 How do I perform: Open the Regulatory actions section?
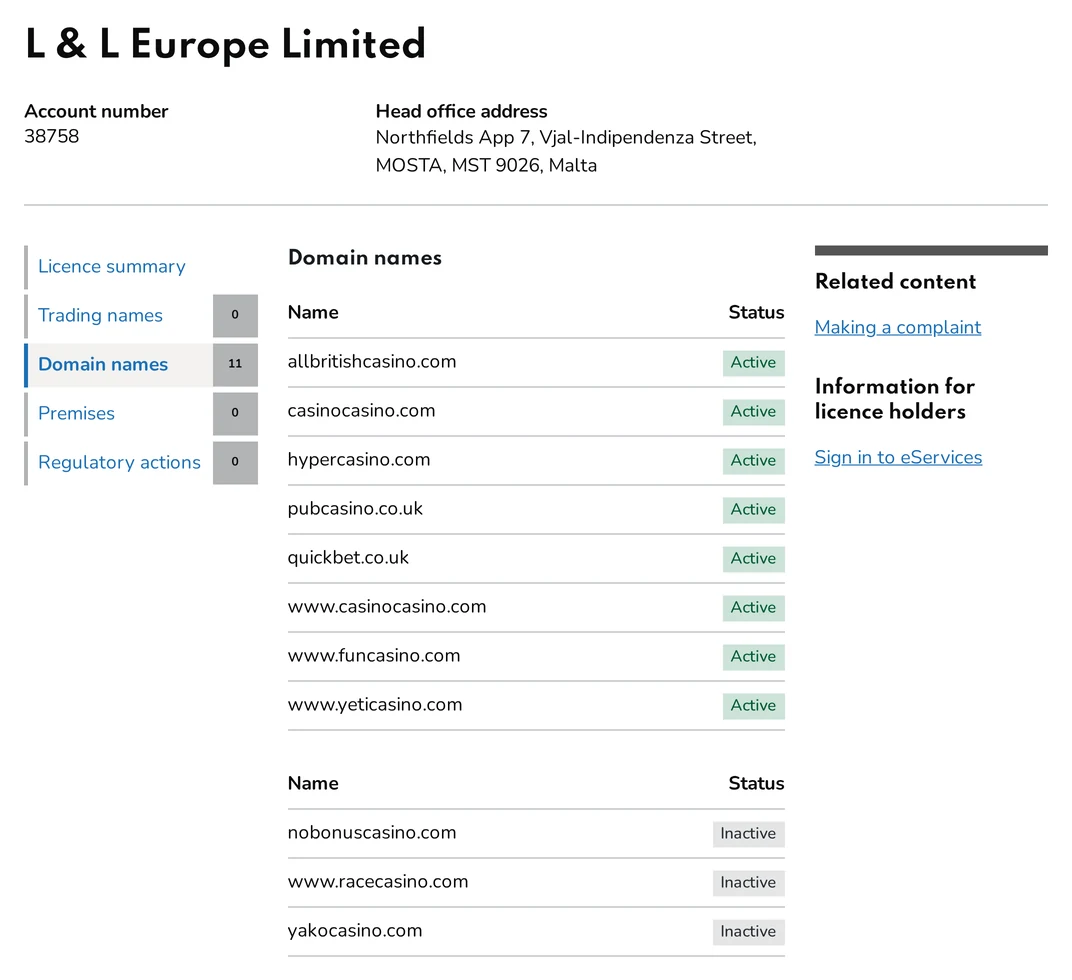click(x=120, y=462)
